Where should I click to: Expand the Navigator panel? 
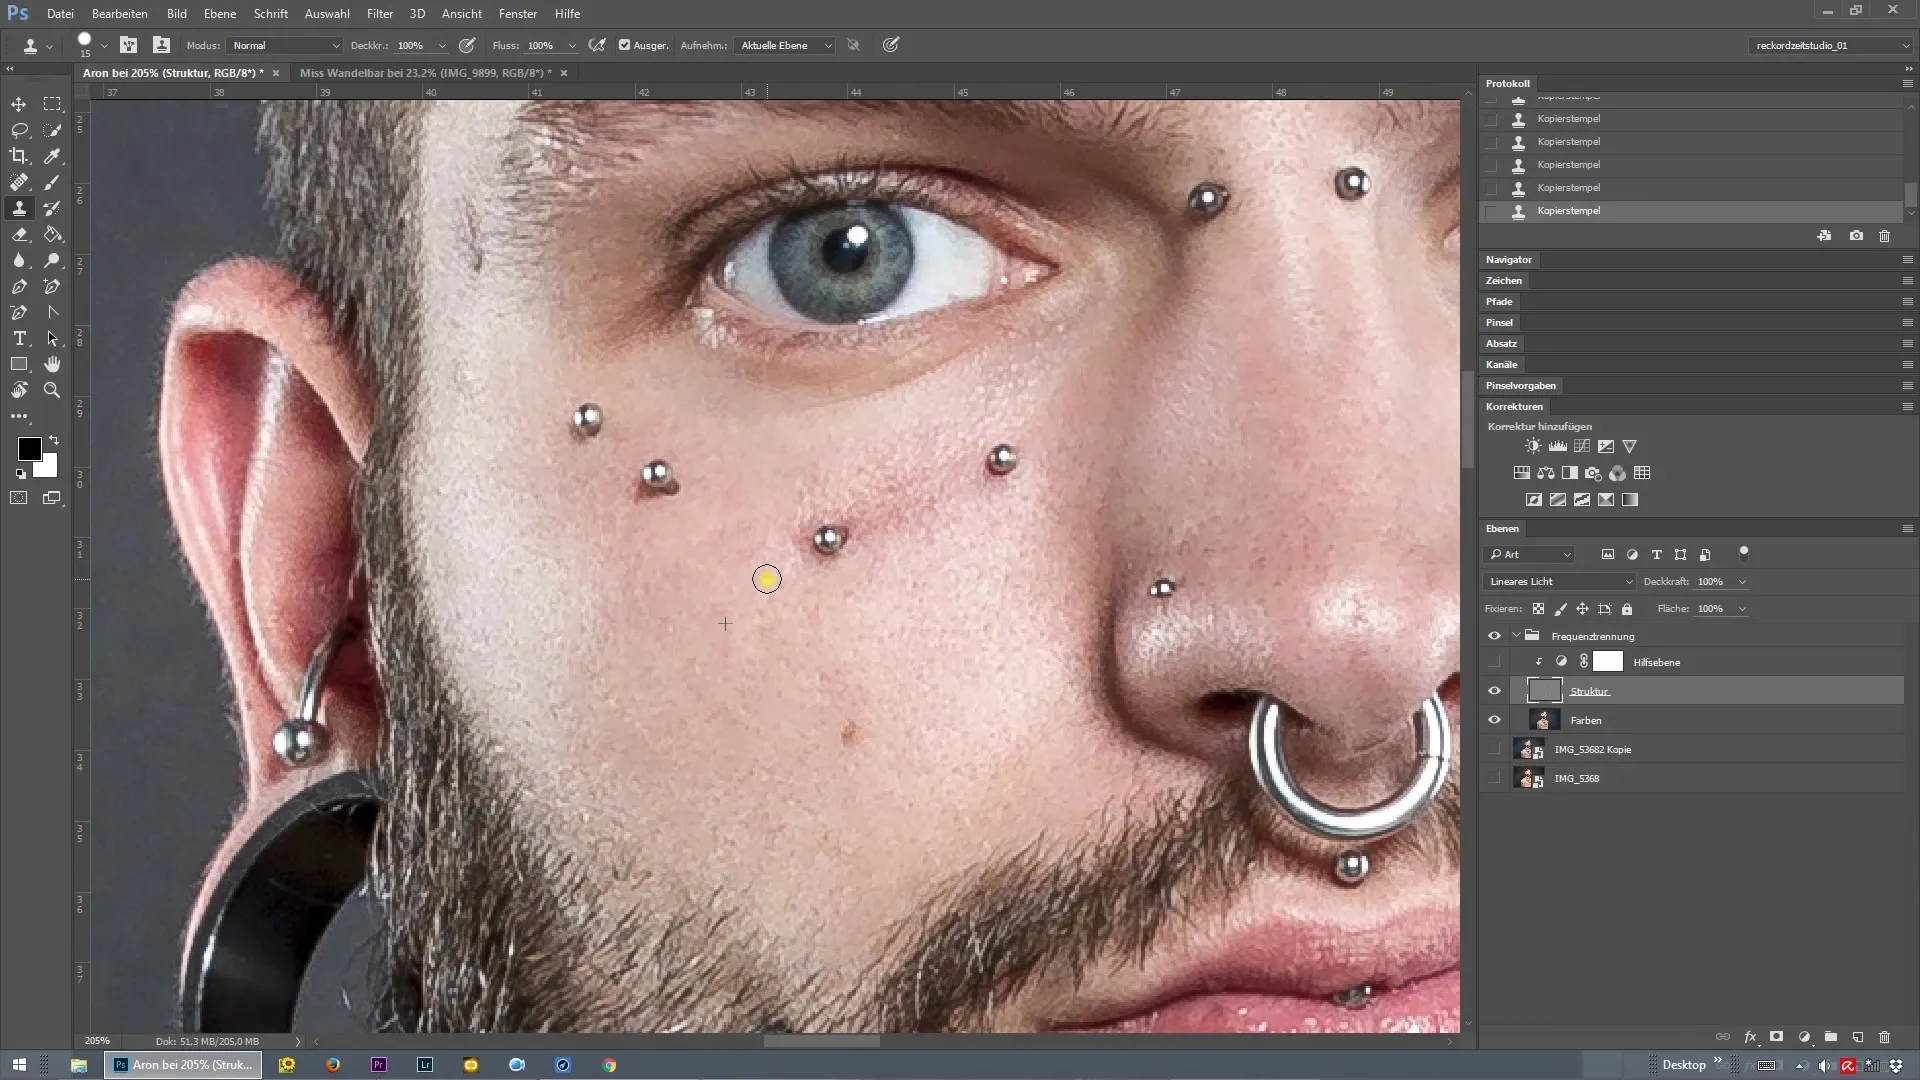[x=1509, y=260]
